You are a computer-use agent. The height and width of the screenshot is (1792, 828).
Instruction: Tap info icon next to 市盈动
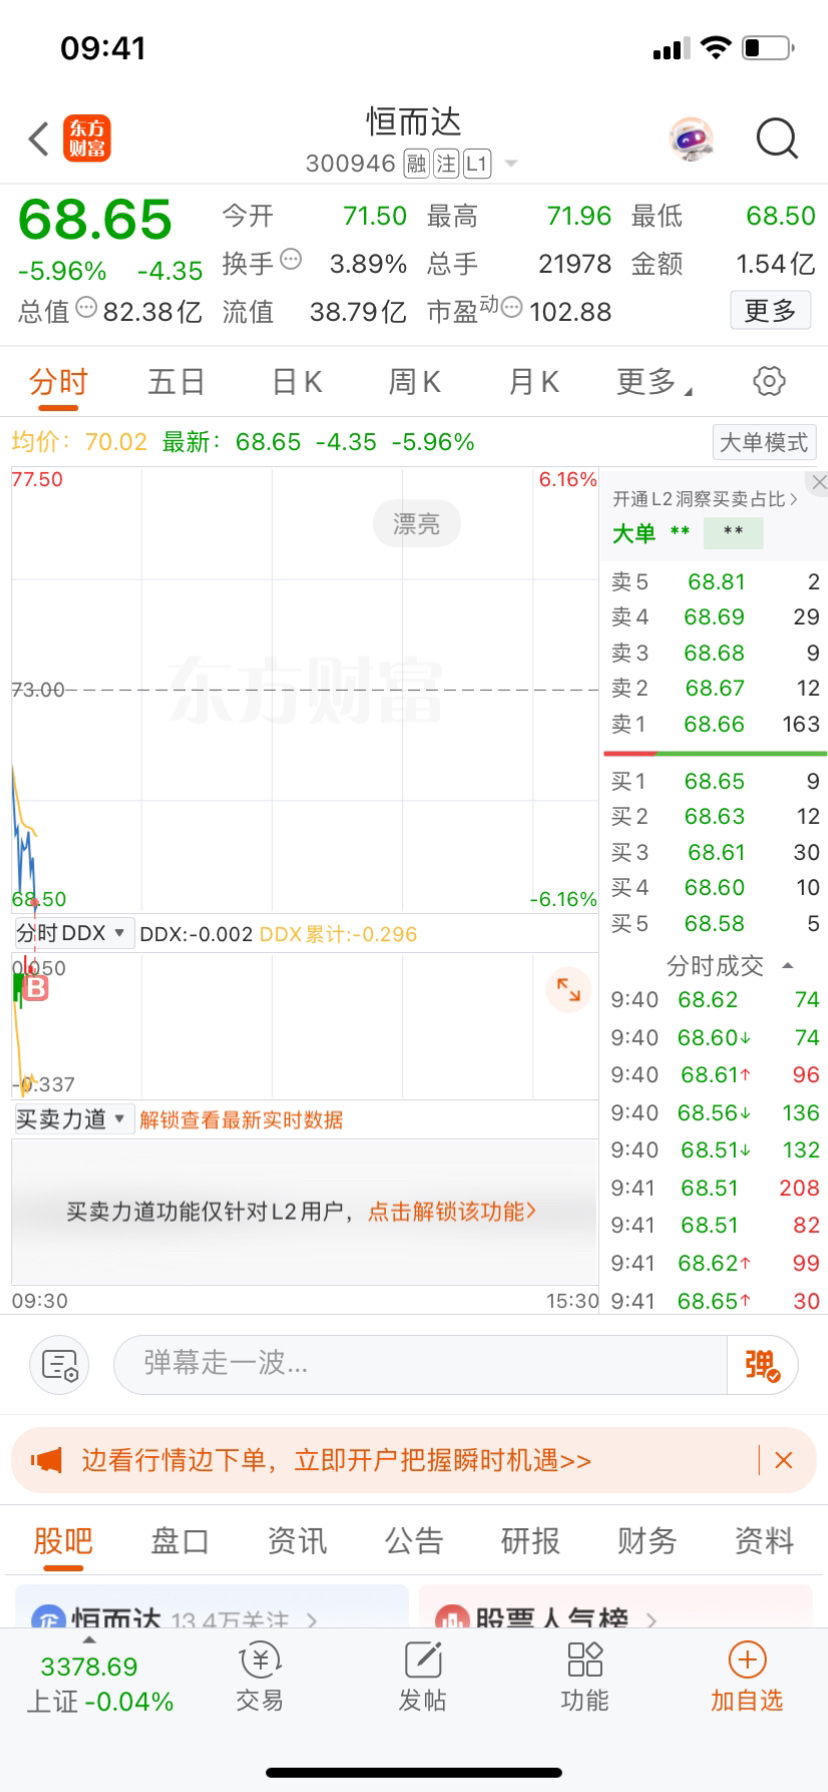pyautogui.click(x=511, y=308)
